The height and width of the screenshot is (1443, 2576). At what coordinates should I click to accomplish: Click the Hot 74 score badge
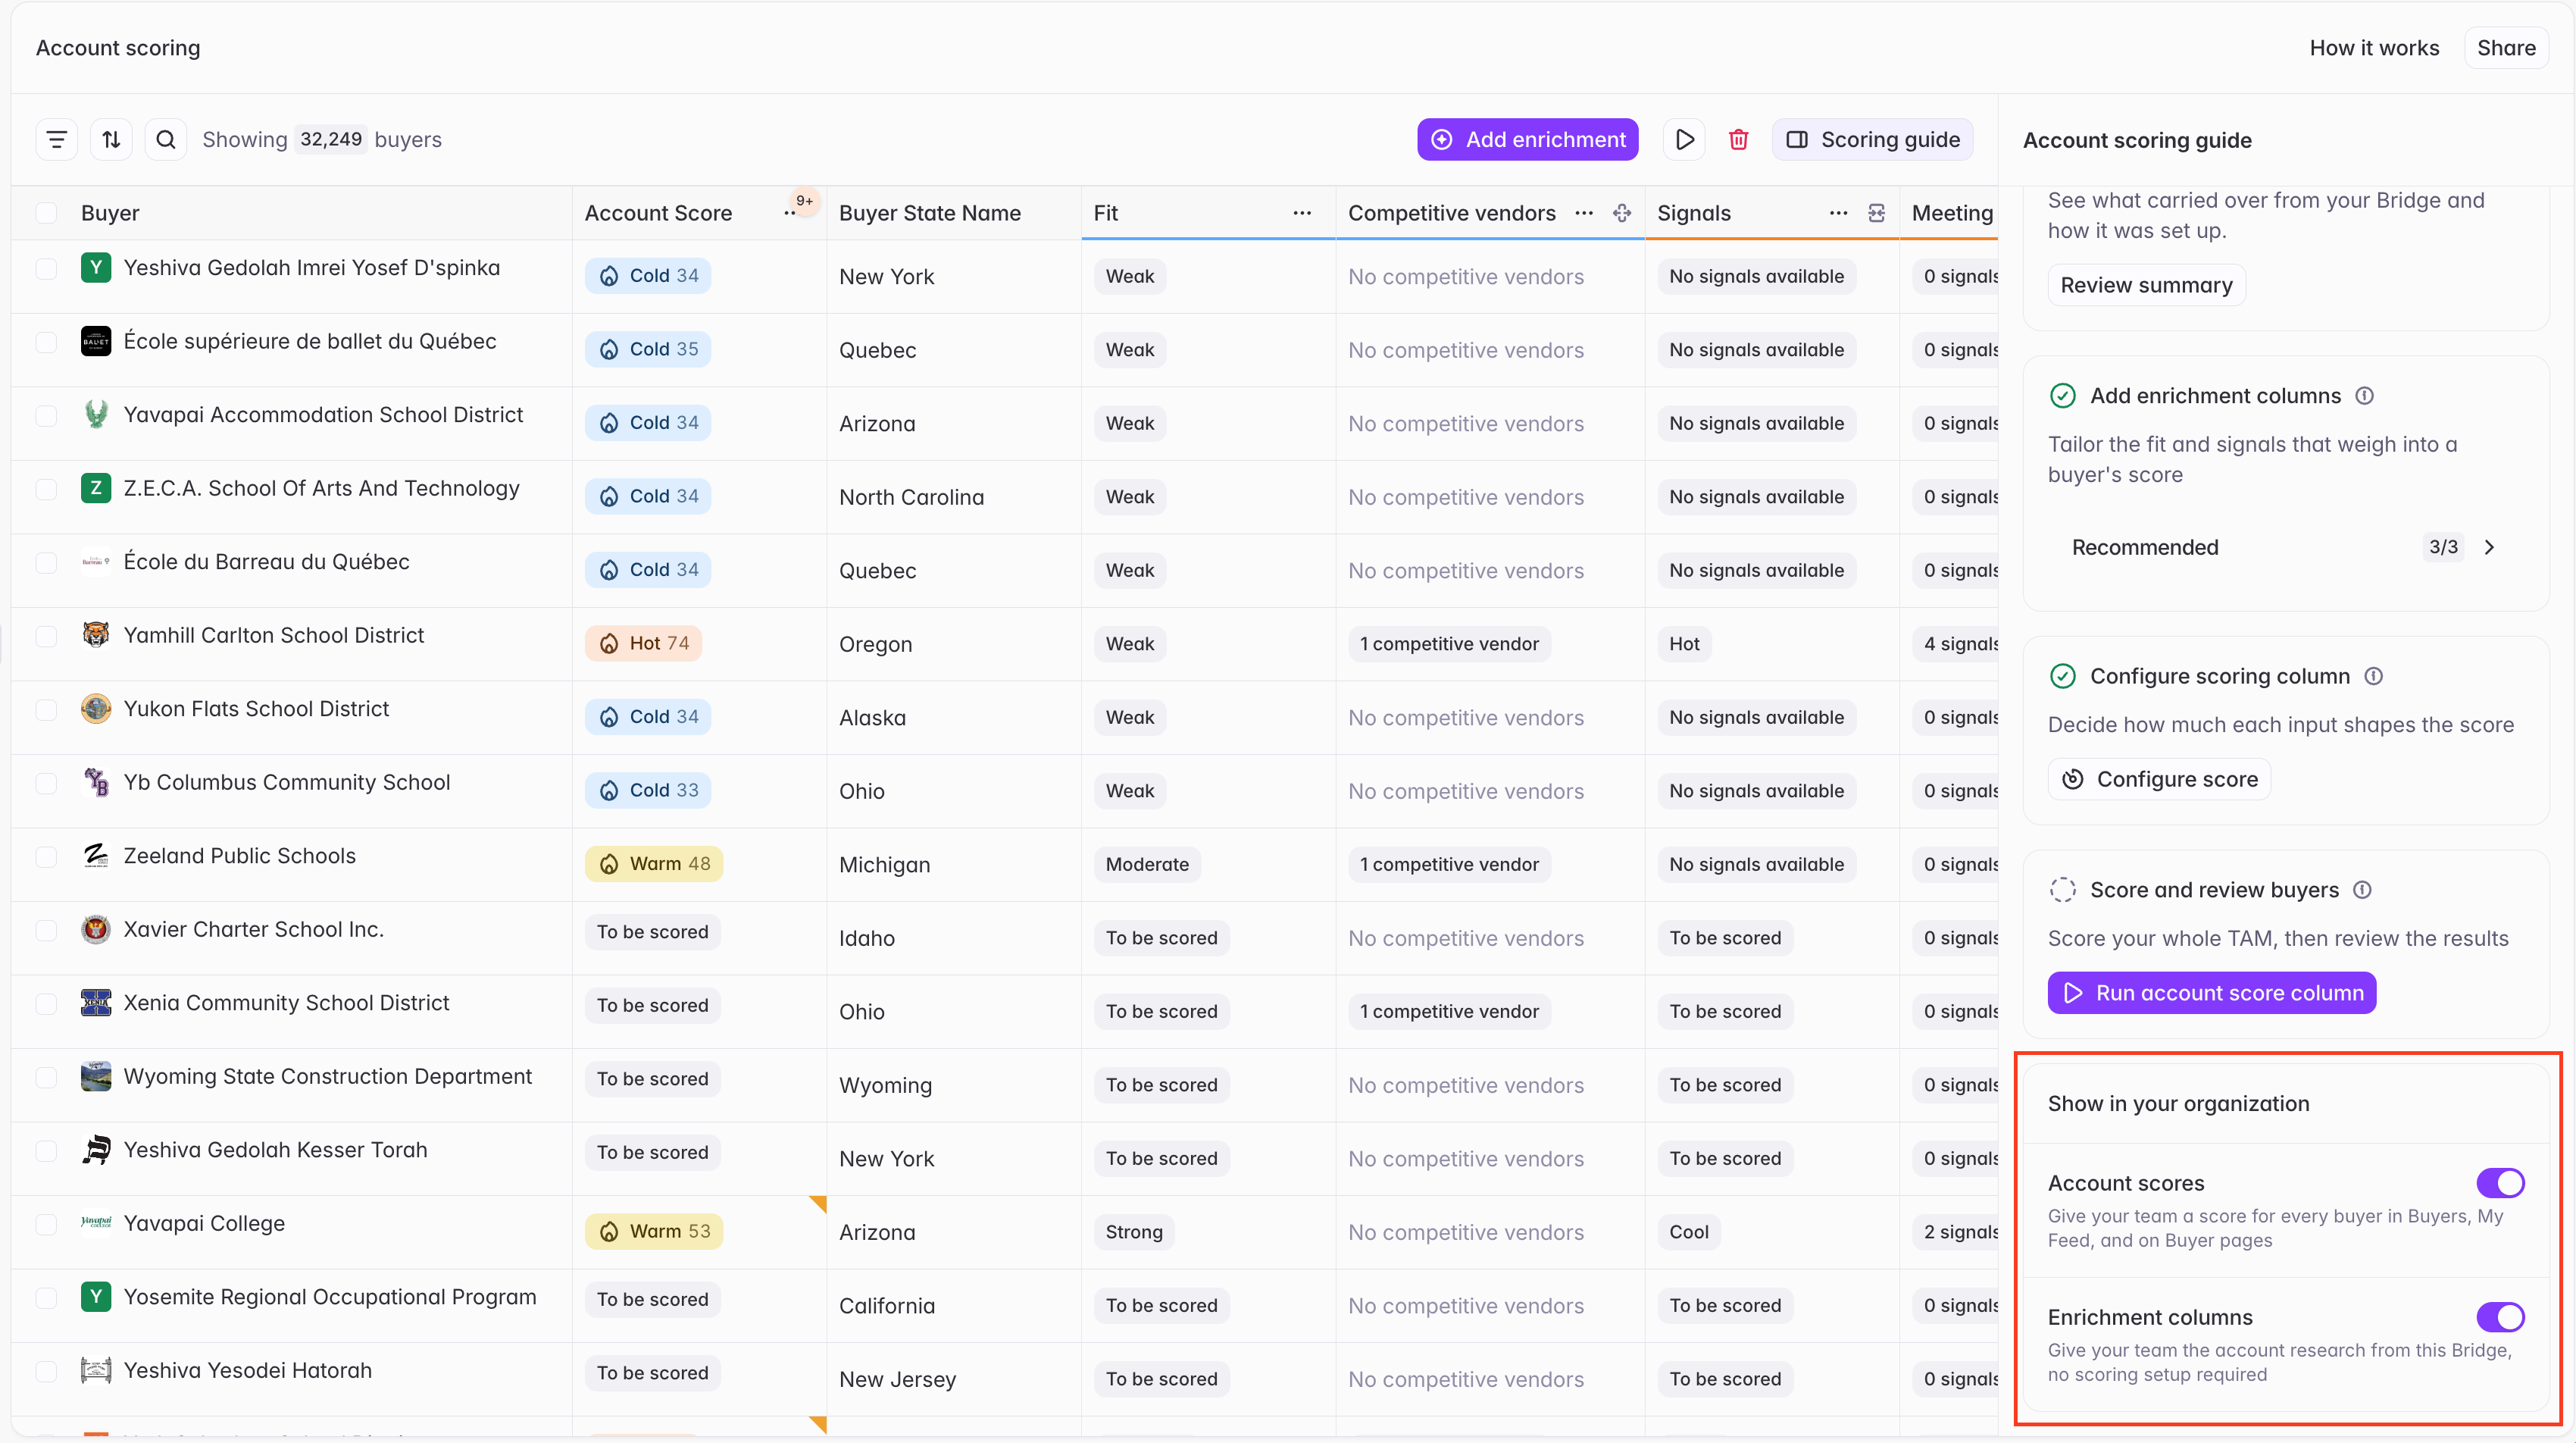[x=643, y=643]
